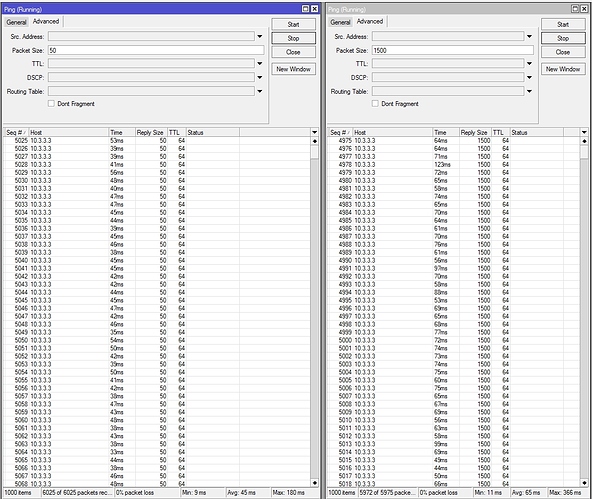Click Start in the right ping window
592x499 pixels.
(563, 25)
